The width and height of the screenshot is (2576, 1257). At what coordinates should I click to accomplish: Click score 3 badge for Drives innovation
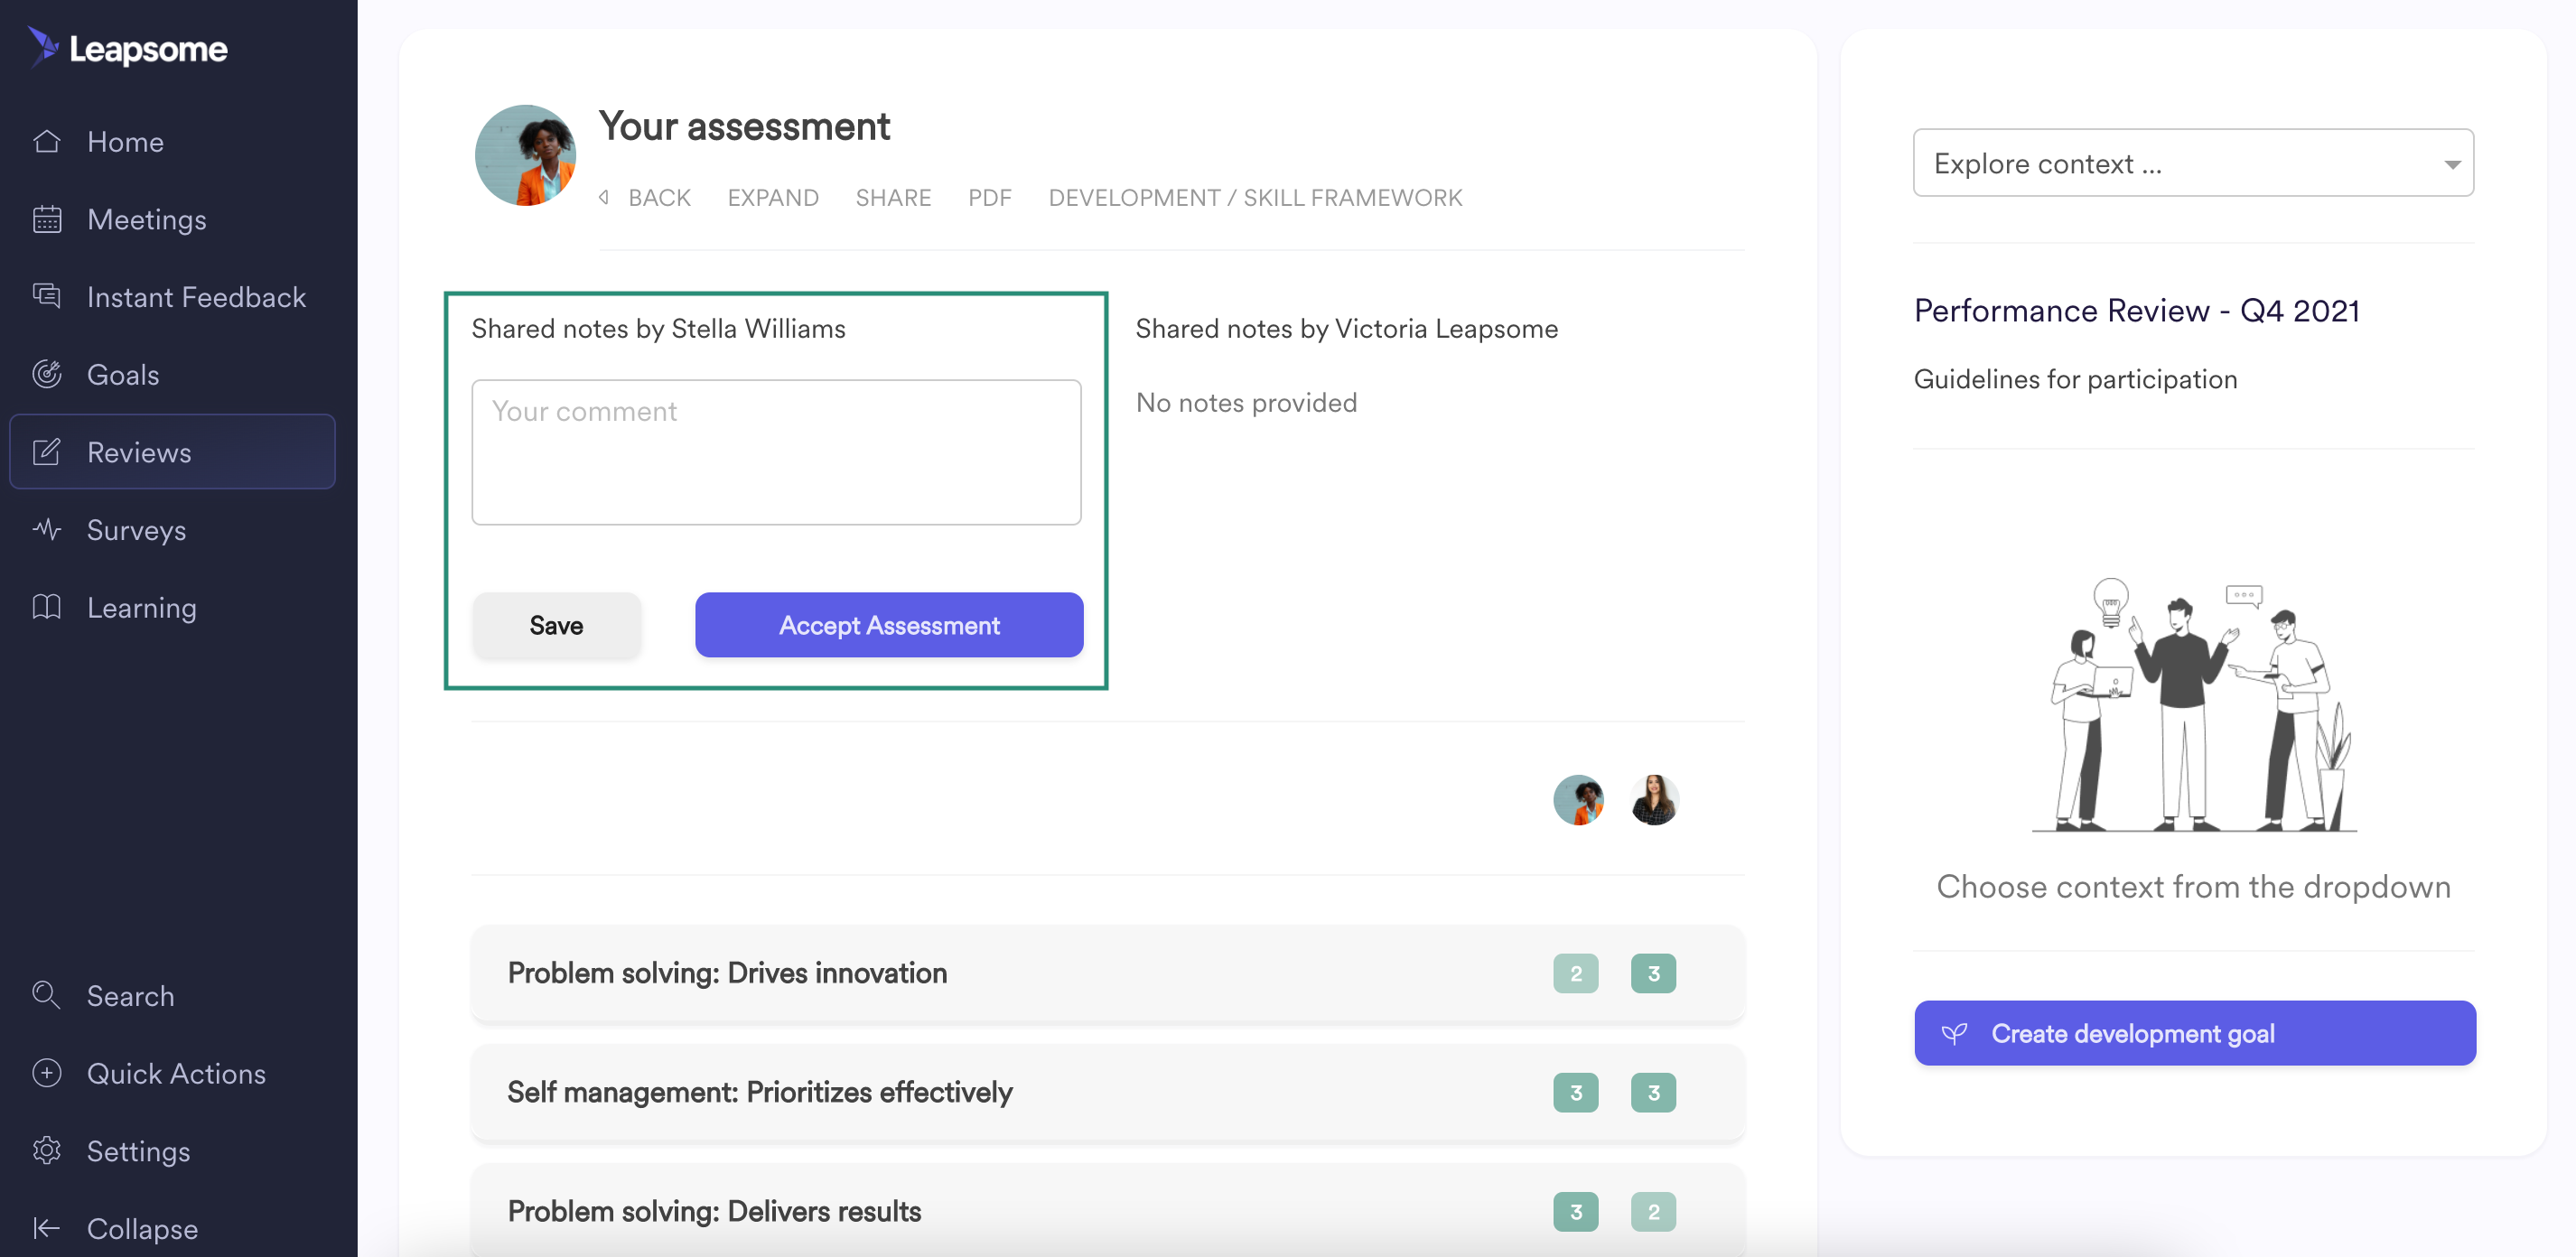click(x=1654, y=973)
